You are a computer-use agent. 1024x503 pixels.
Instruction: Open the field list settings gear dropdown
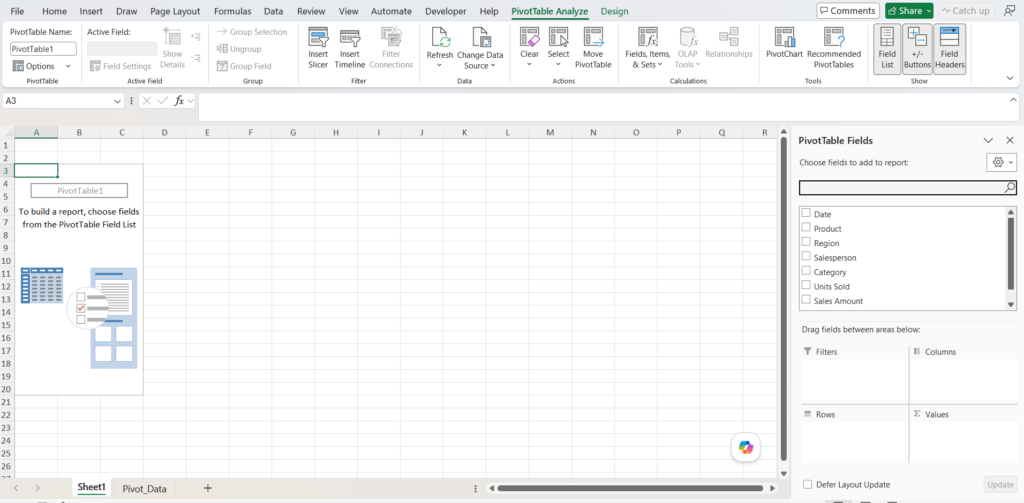[1000, 162]
